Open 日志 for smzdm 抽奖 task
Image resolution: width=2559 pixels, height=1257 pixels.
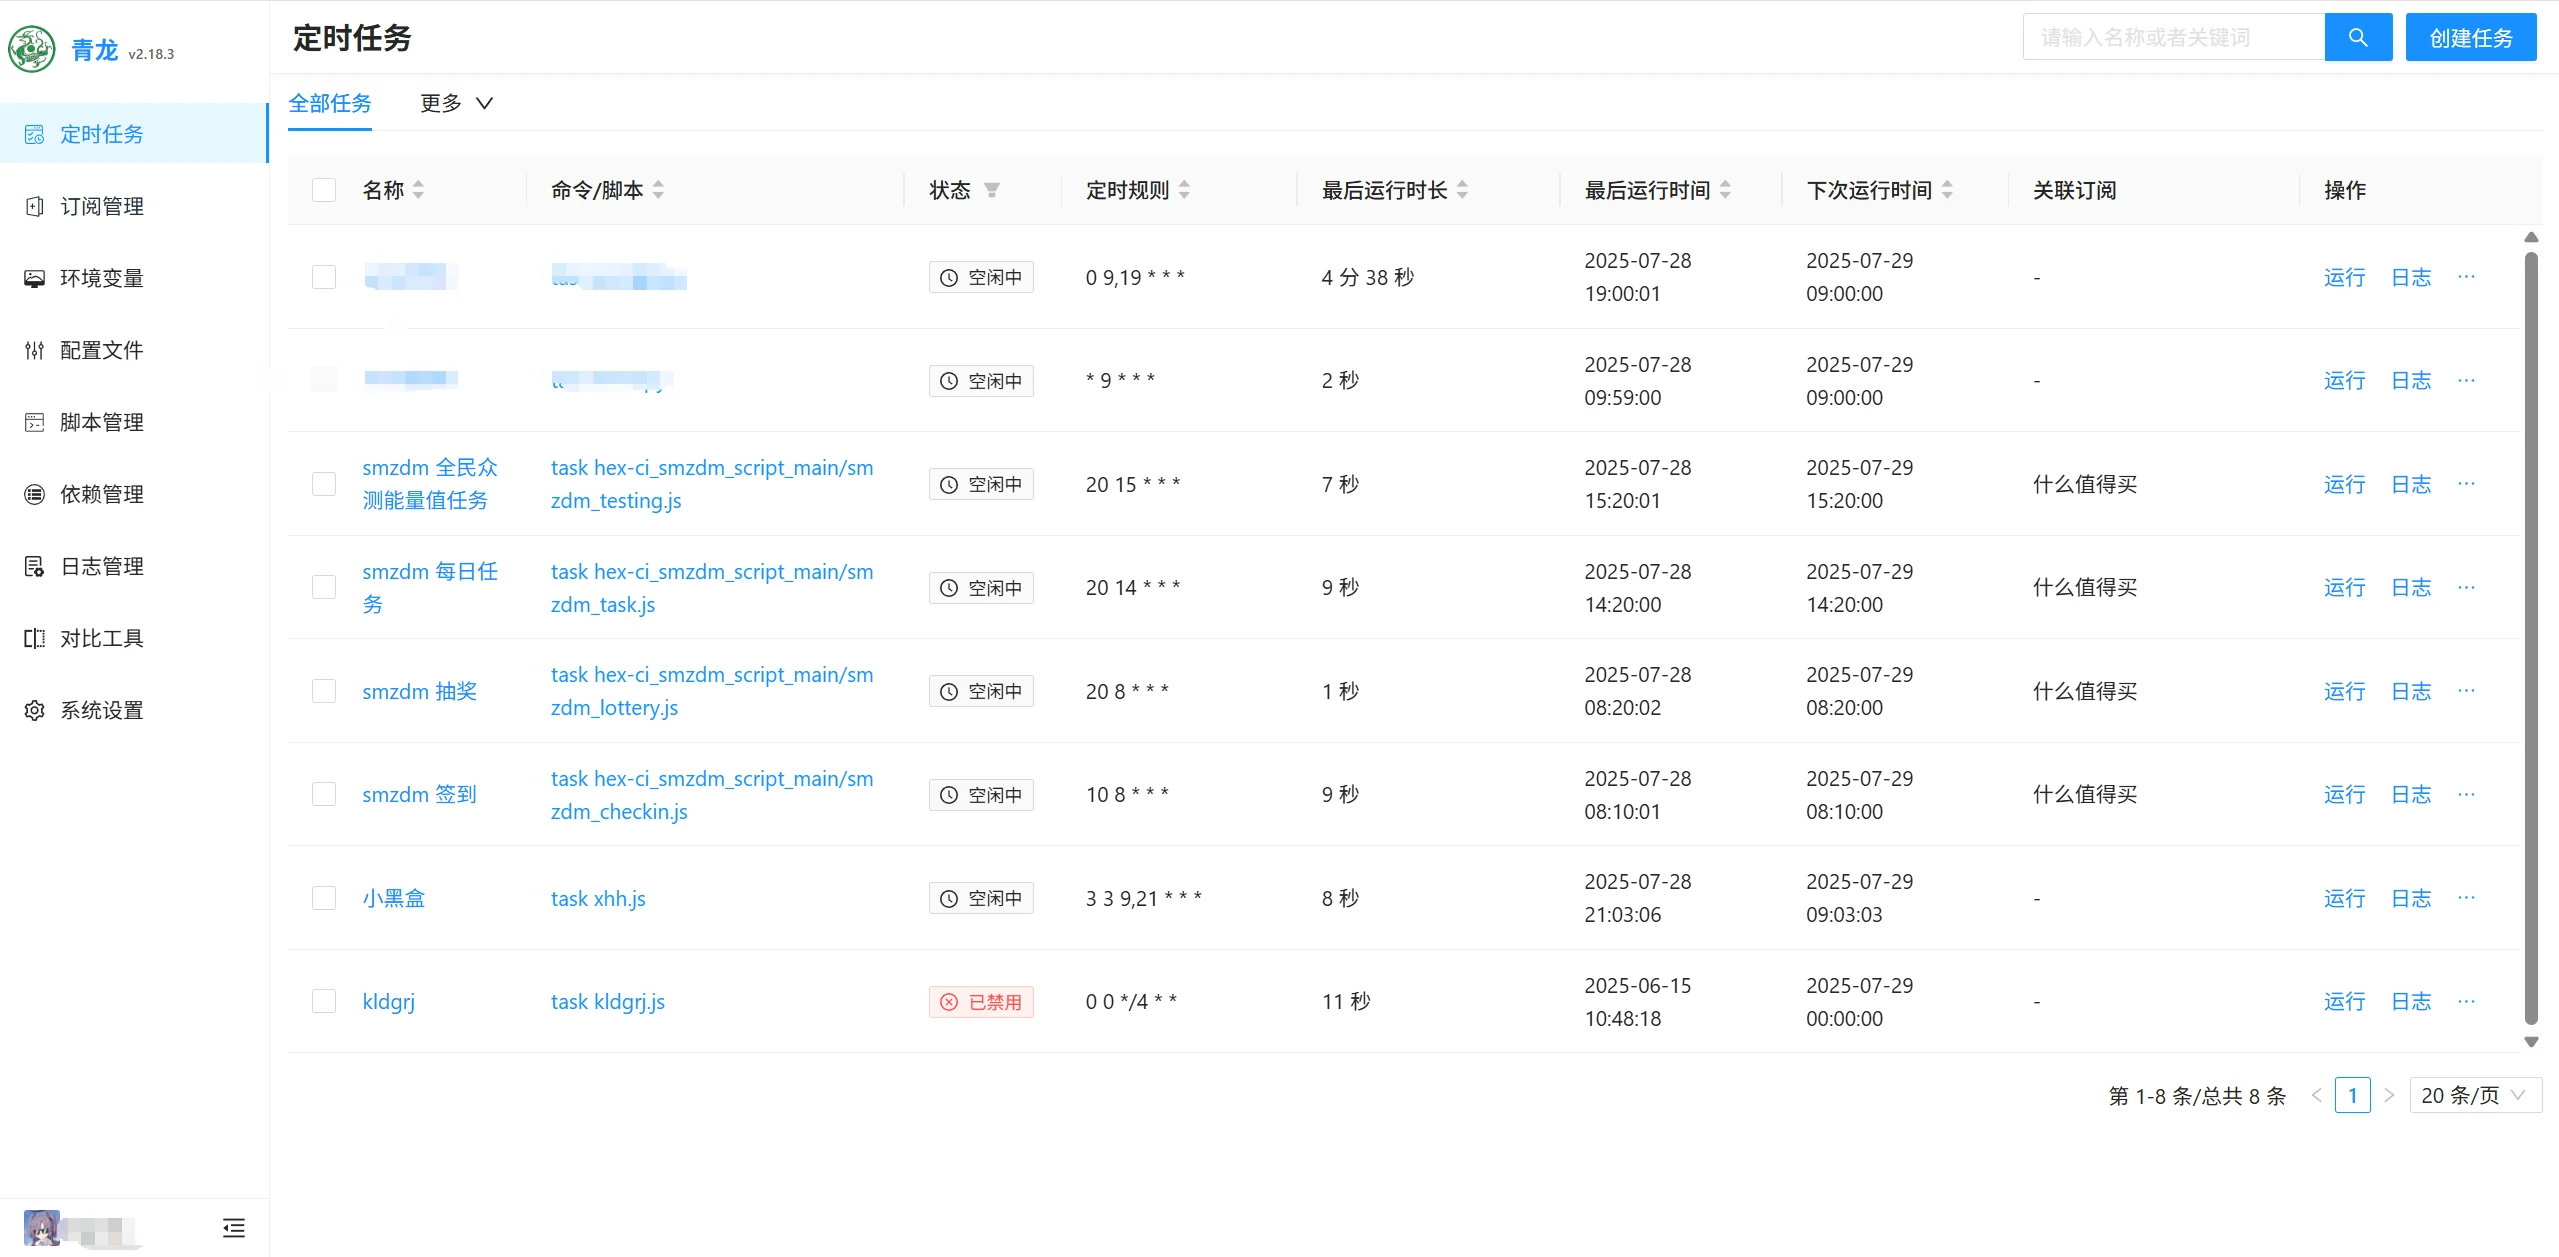2410,691
